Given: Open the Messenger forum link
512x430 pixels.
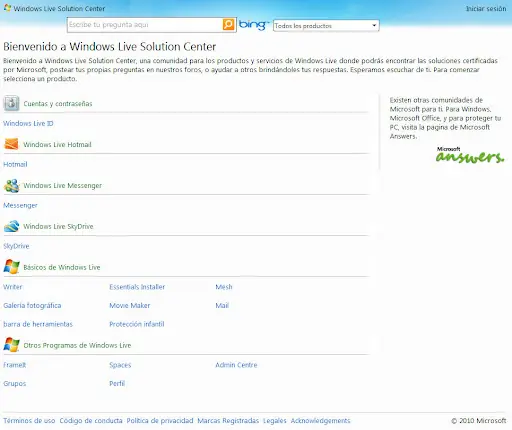Looking at the screenshot, I should [20, 205].
